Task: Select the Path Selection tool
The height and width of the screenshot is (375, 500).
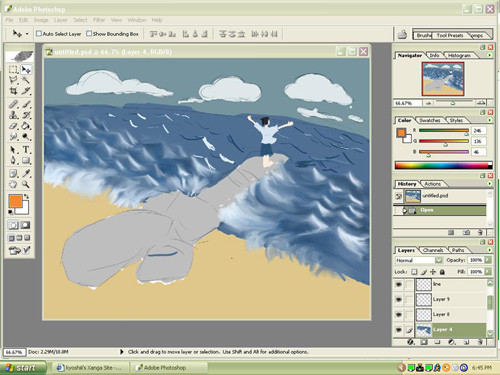Action: [x=13, y=150]
